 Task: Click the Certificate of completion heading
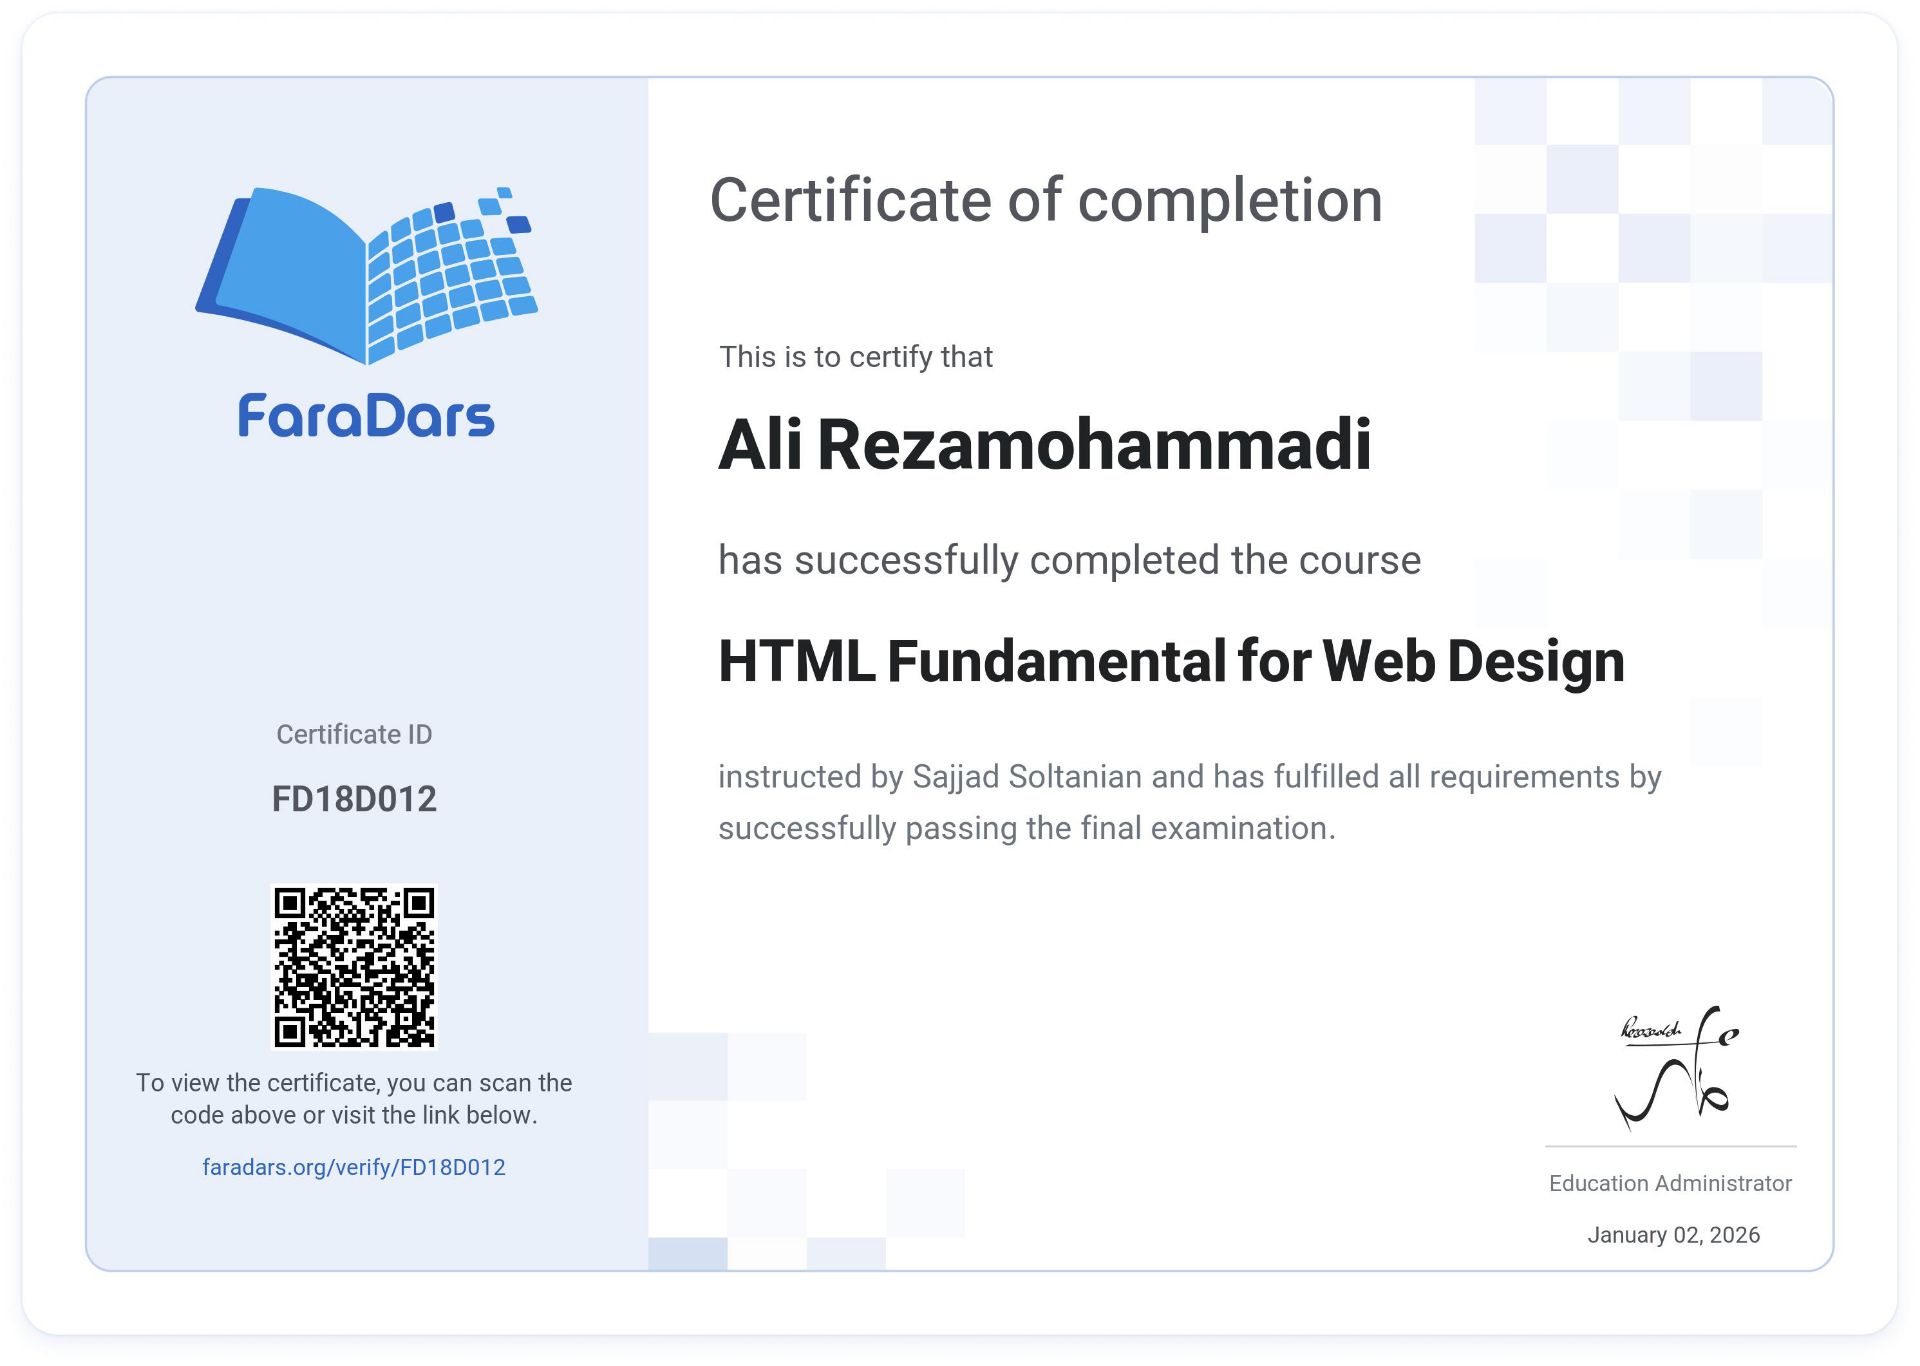click(x=1045, y=200)
